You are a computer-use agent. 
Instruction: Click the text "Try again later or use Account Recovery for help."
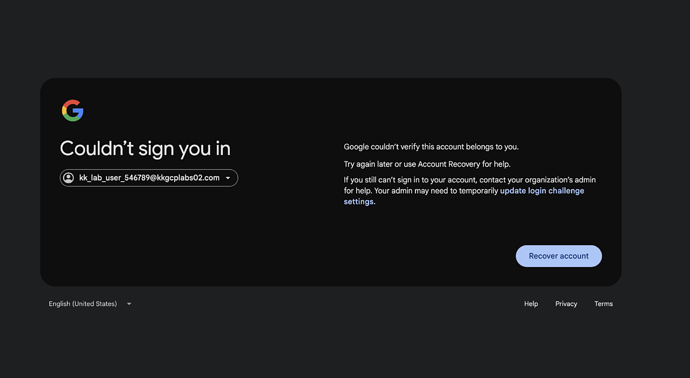coord(427,164)
